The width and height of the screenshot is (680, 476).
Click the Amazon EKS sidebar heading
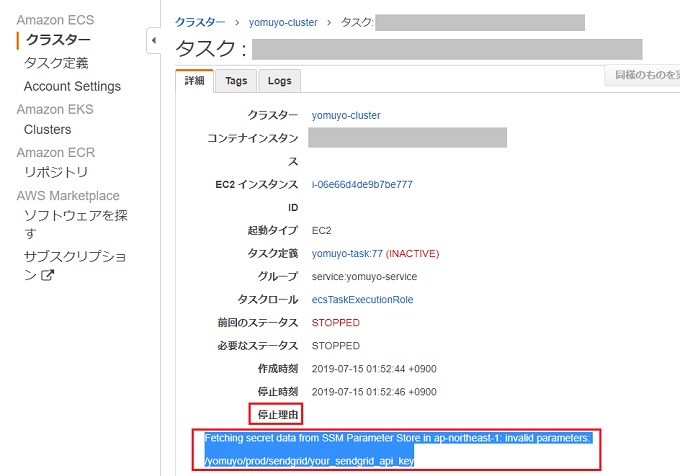coord(55,109)
